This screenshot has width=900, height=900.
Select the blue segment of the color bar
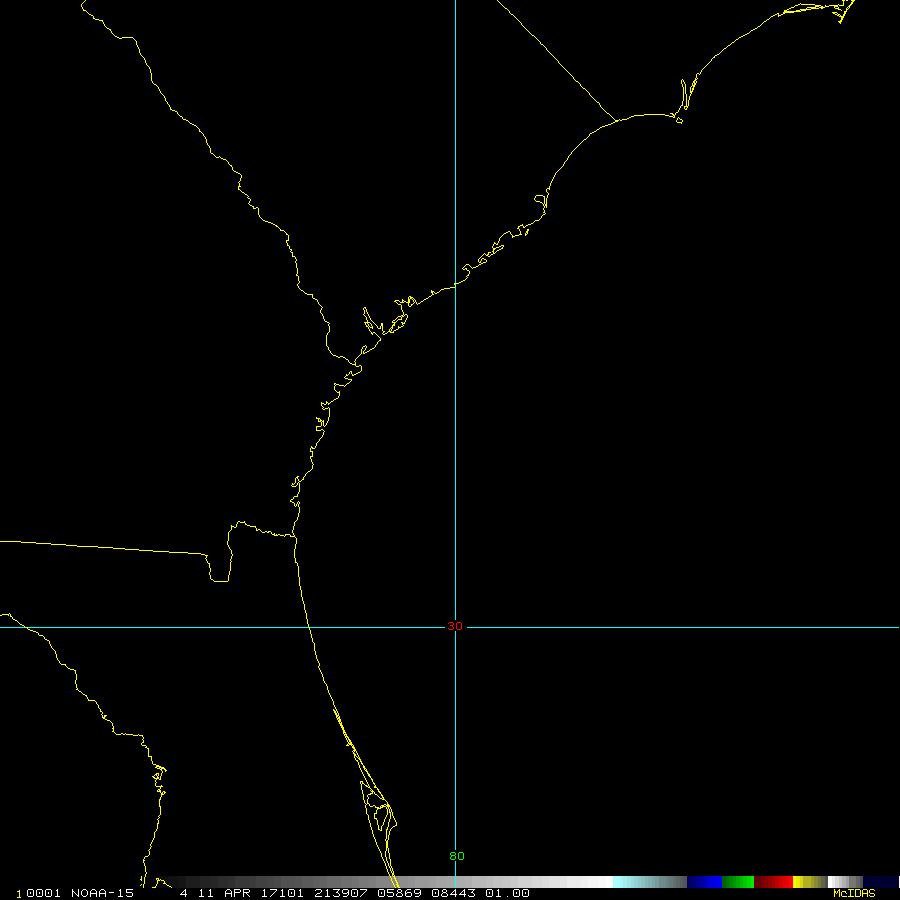(x=704, y=882)
